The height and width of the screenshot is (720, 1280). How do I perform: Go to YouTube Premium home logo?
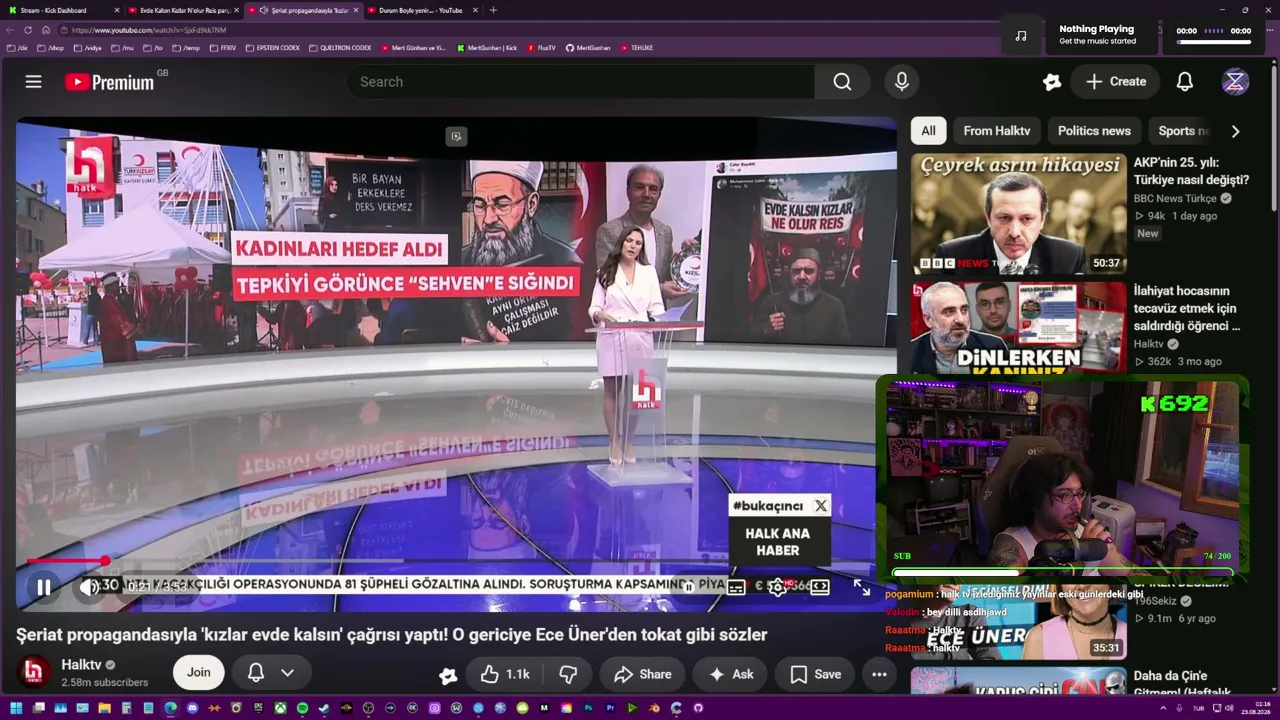tap(110, 82)
